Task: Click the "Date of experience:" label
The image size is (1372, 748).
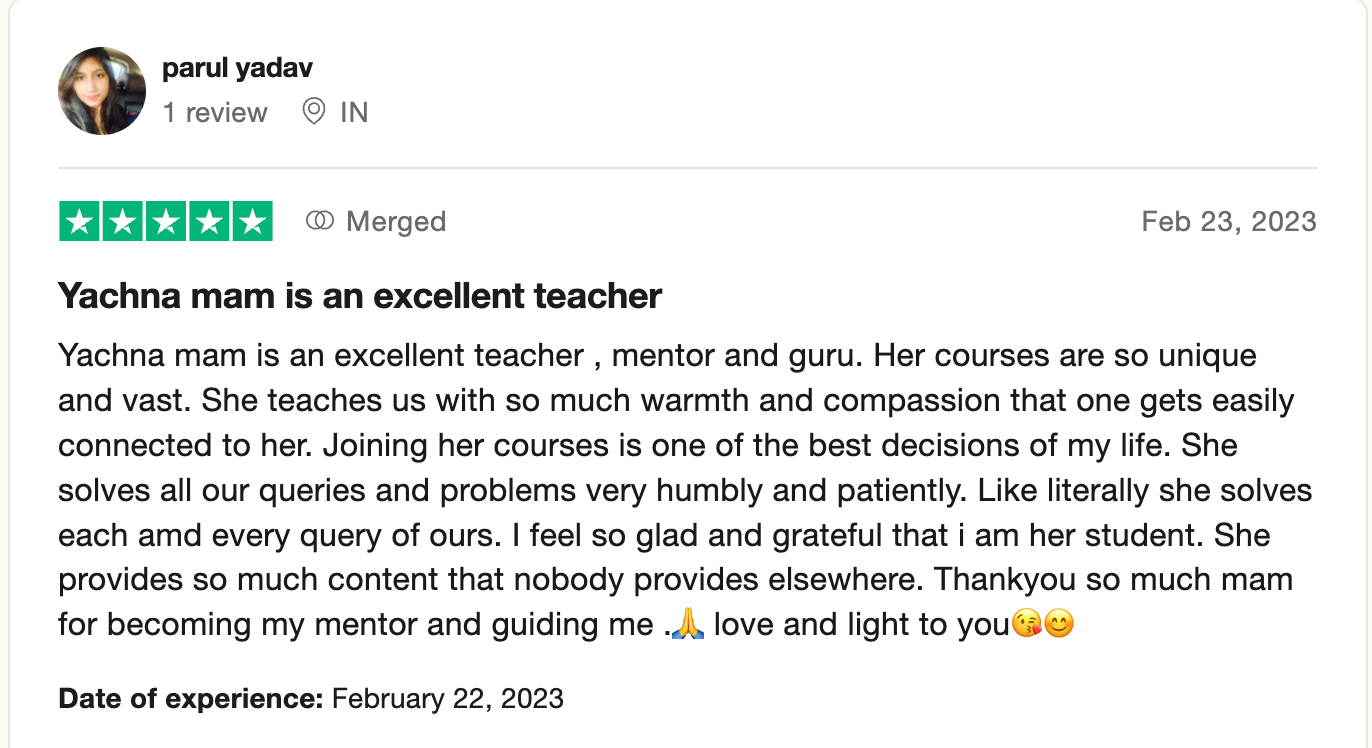Action: click(190, 697)
